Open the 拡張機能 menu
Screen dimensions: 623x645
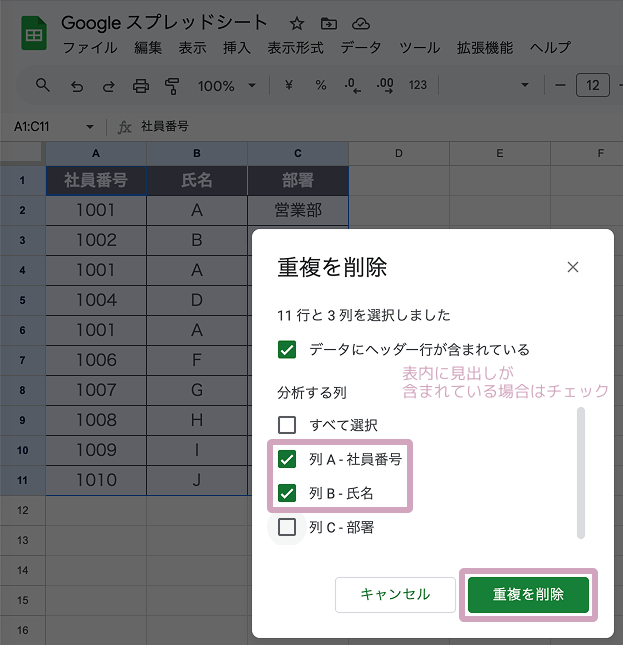pyautogui.click(x=485, y=48)
